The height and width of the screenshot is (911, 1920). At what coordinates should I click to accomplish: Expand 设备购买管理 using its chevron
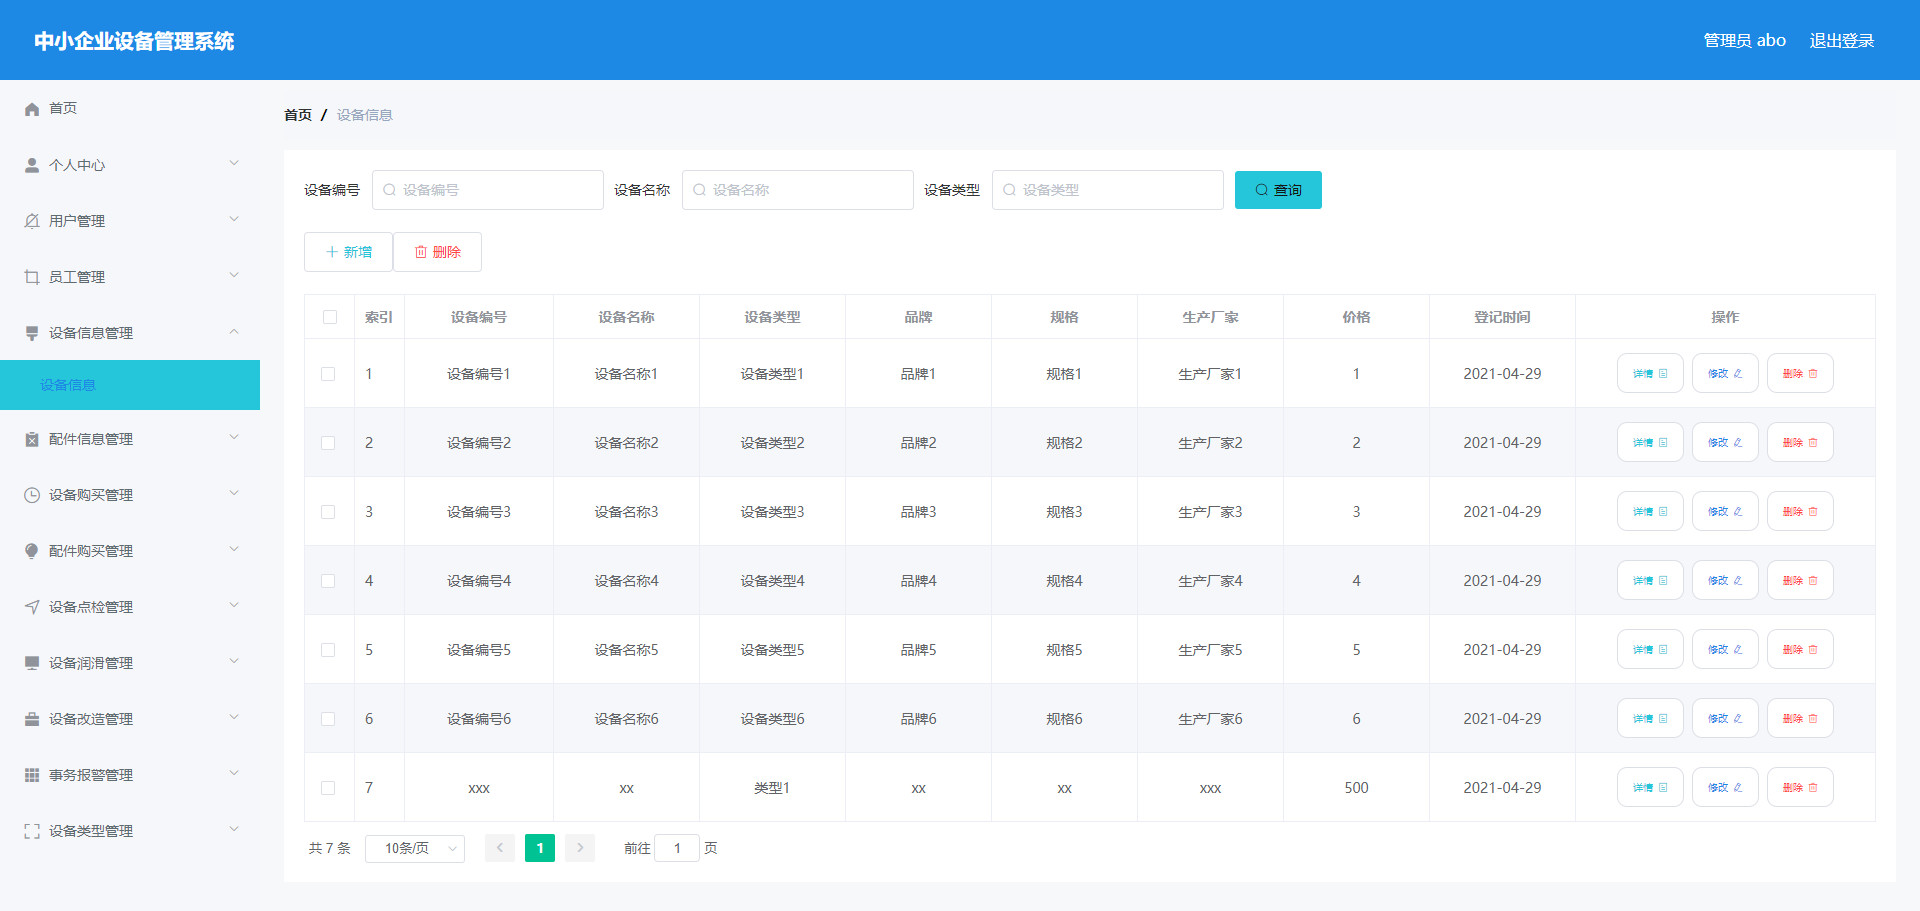pyautogui.click(x=234, y=493)
